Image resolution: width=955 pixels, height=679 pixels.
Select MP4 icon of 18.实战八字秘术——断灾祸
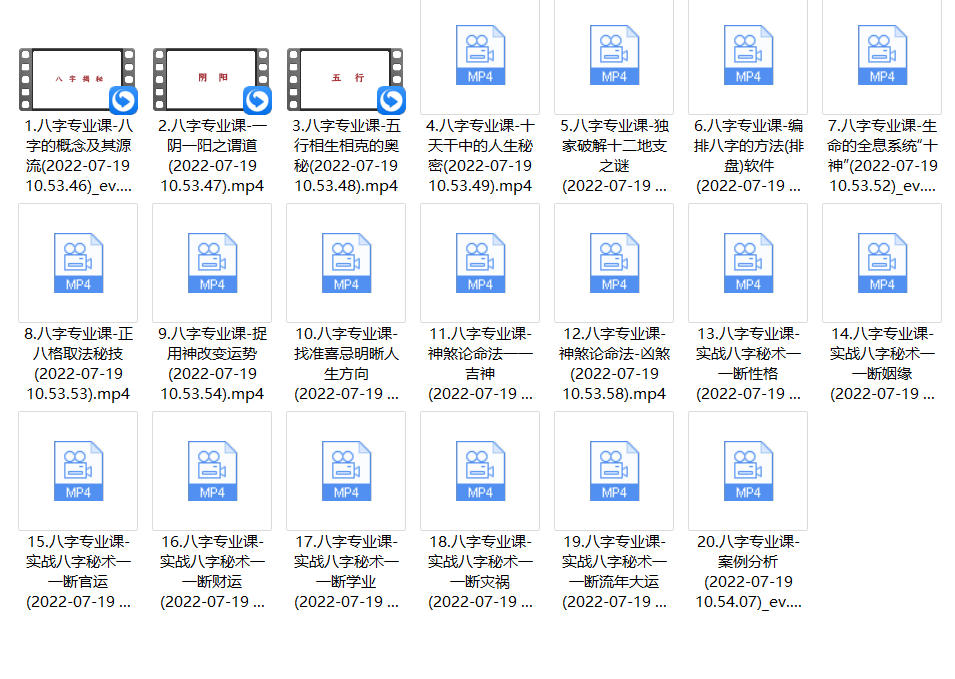click(x=481, y=471)
